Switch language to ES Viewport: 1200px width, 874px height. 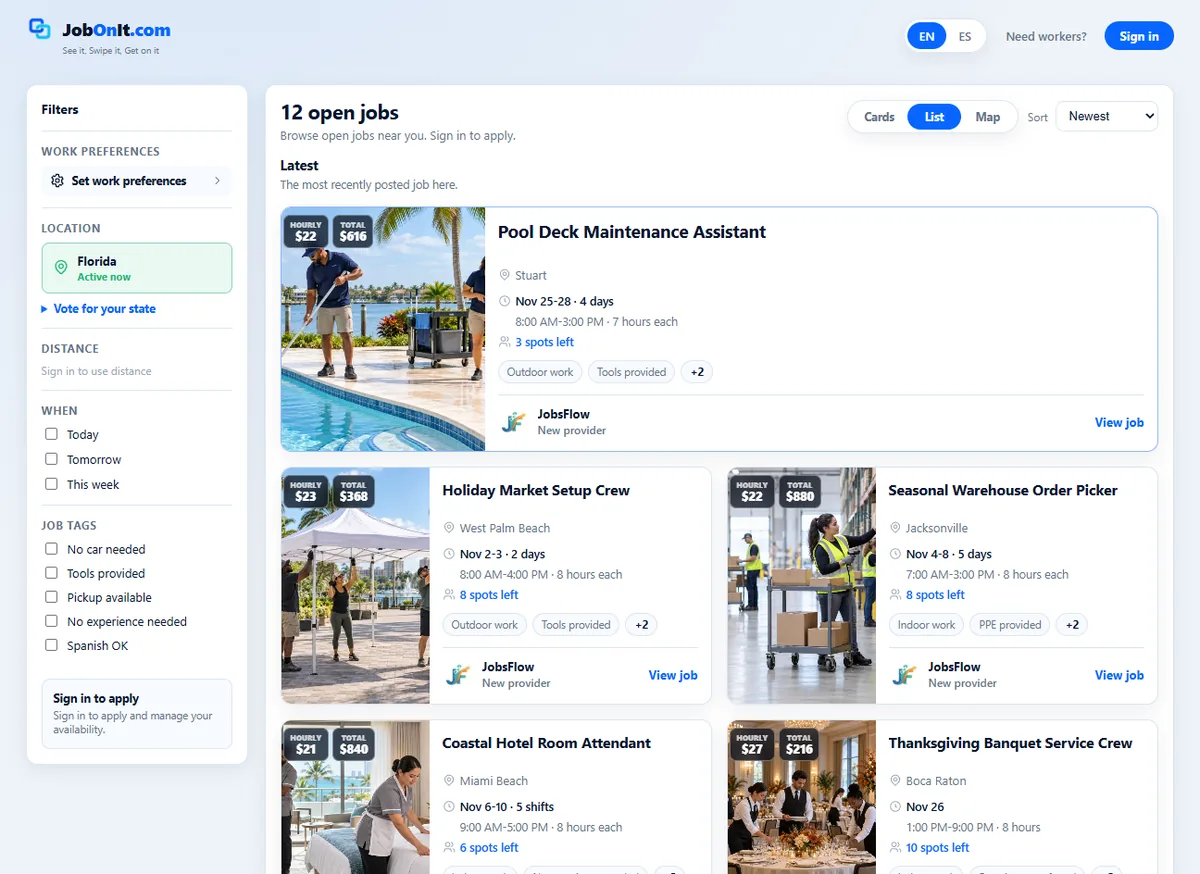(965, 36)
